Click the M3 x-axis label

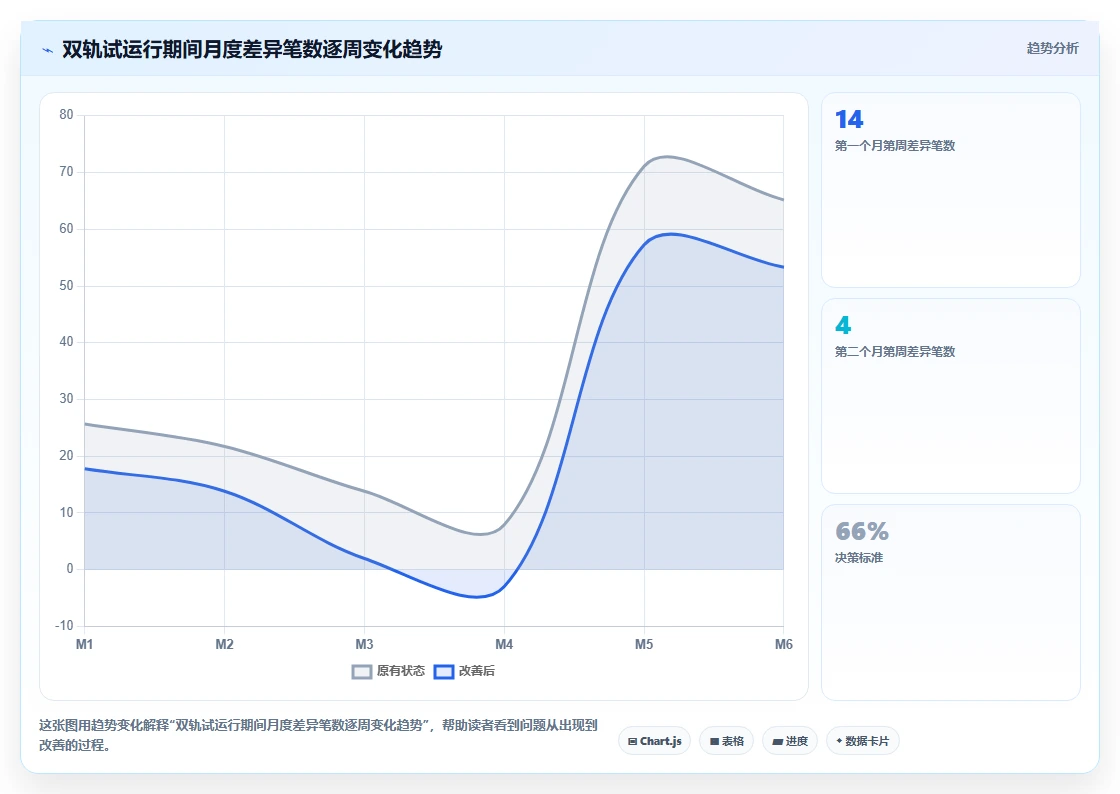tap(364, 644)
